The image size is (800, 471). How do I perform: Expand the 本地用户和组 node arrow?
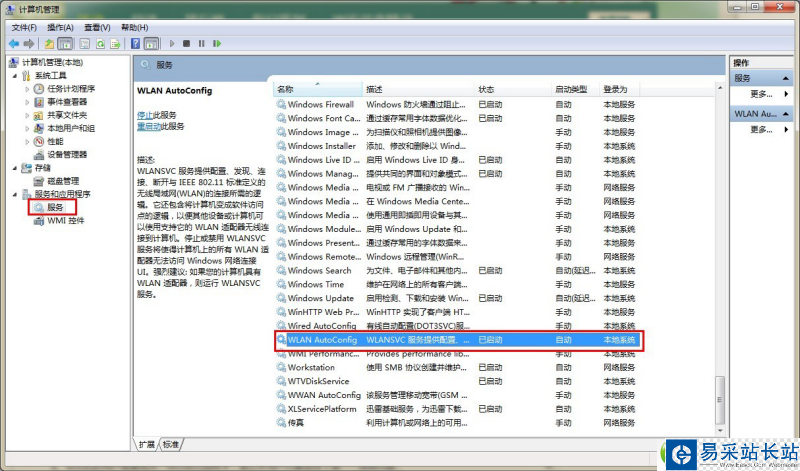(27, 129)
